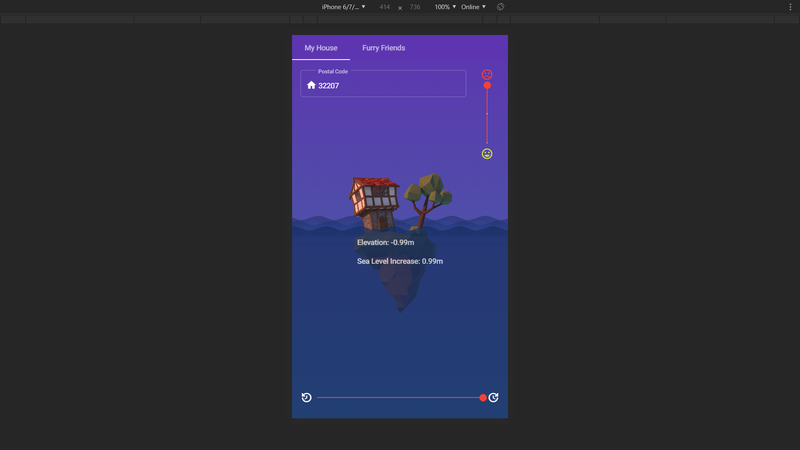Click the viewport height field showing 736

[x=415, y=7]
